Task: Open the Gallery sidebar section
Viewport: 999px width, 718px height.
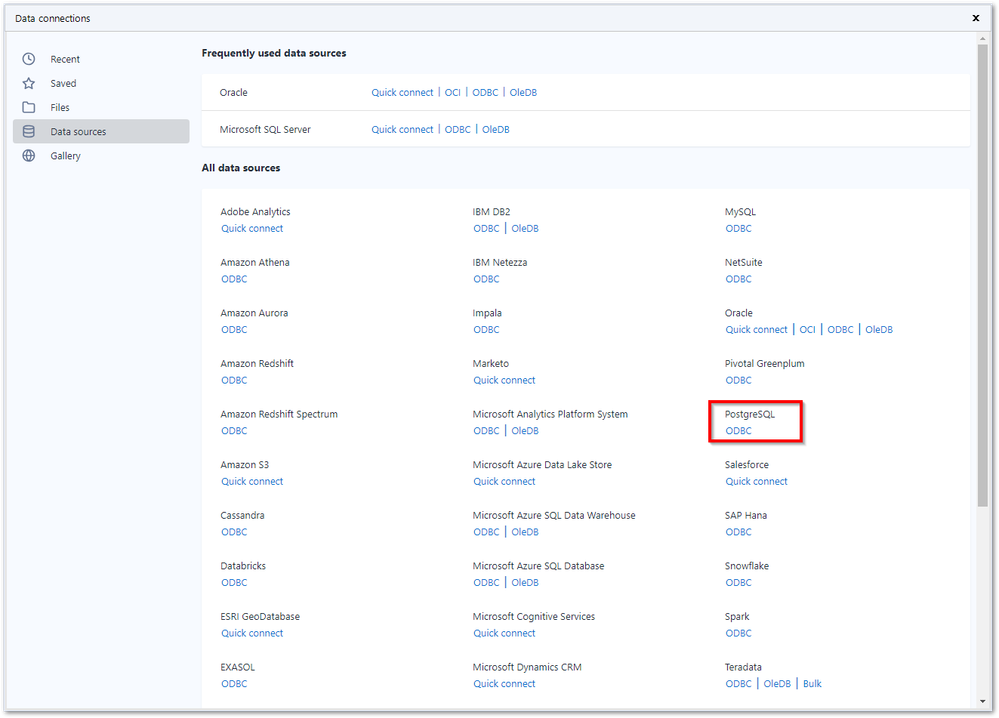Action: 65,156
